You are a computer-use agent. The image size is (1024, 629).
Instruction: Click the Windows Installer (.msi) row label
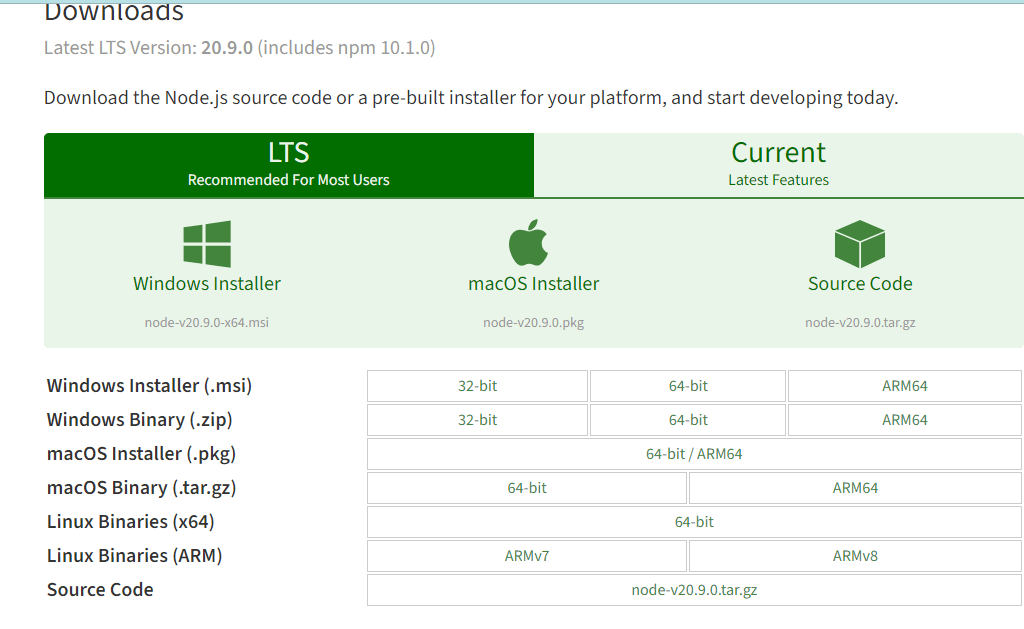(149, 385)
